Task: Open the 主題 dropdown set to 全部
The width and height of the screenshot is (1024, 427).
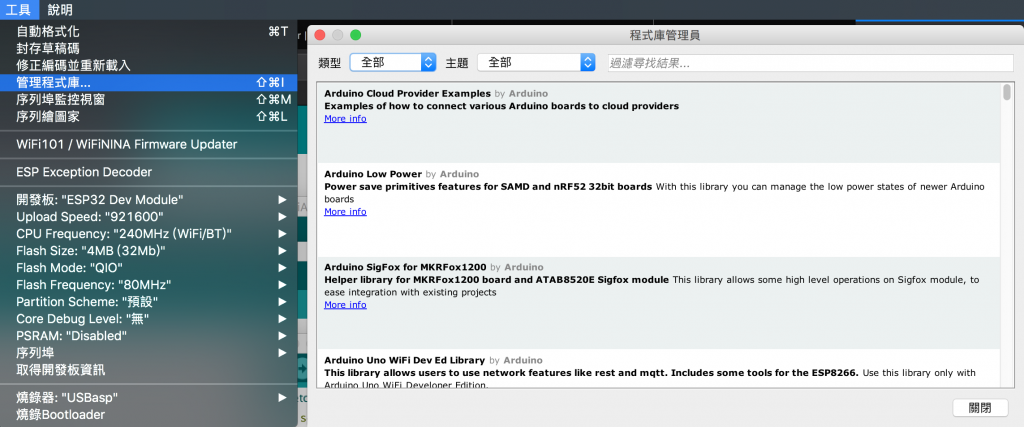Action: point(536,62)
